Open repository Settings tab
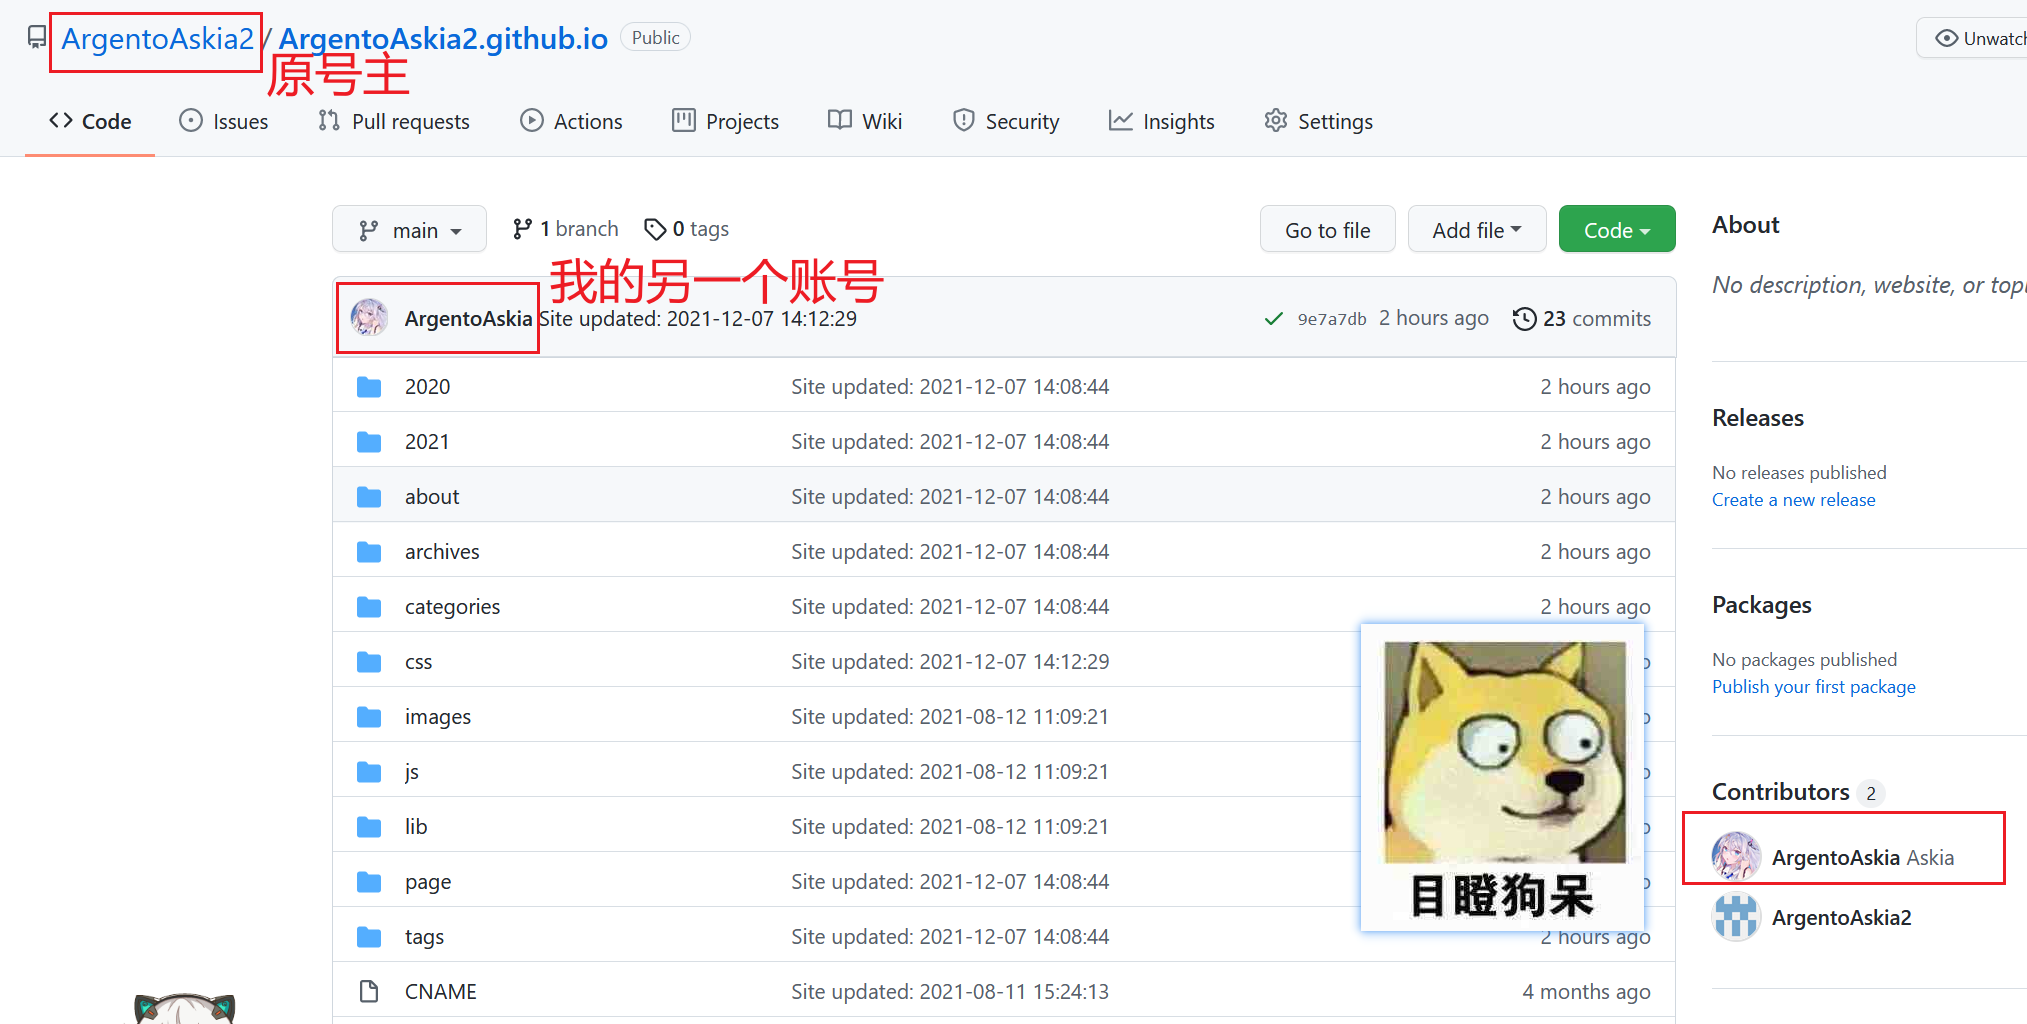 click(x=1318, y=121)
